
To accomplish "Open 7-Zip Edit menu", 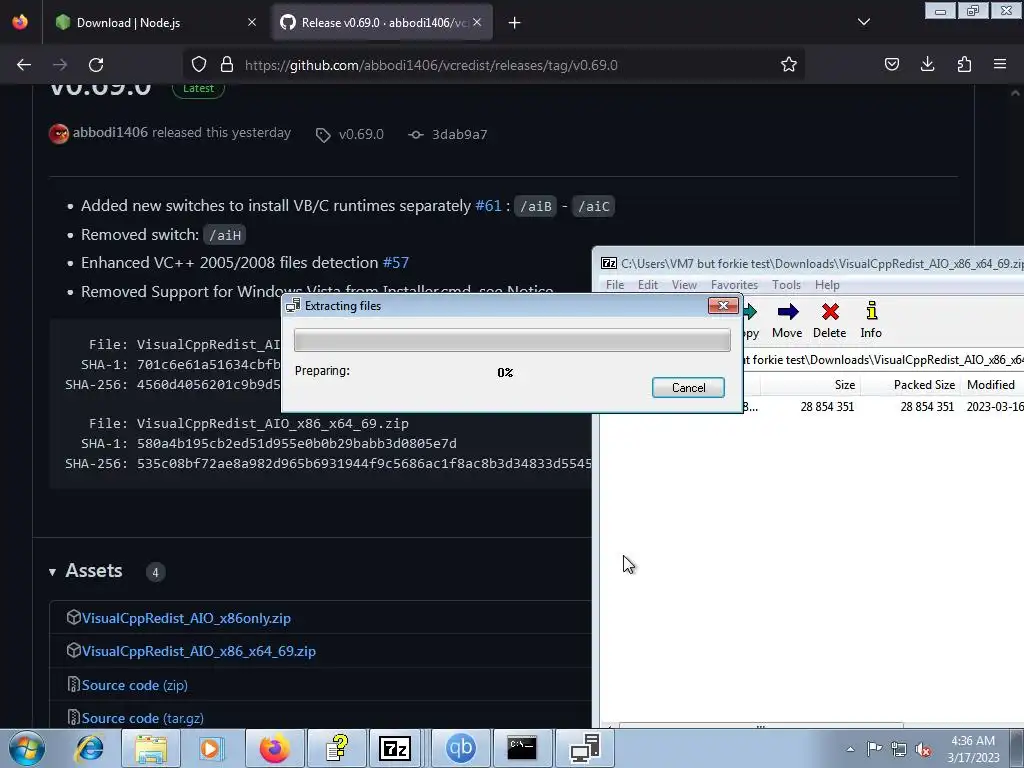I will tap(647, 285).
